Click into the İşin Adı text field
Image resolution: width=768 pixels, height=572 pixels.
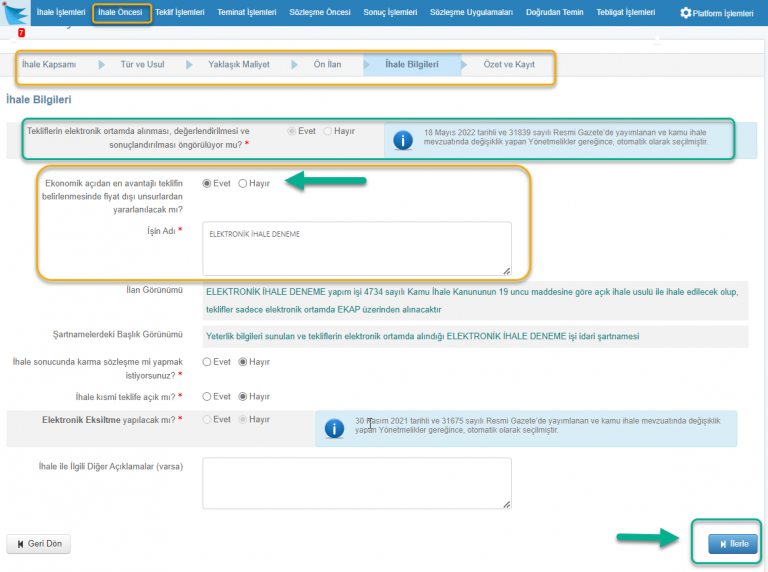[x=356, y=248]
